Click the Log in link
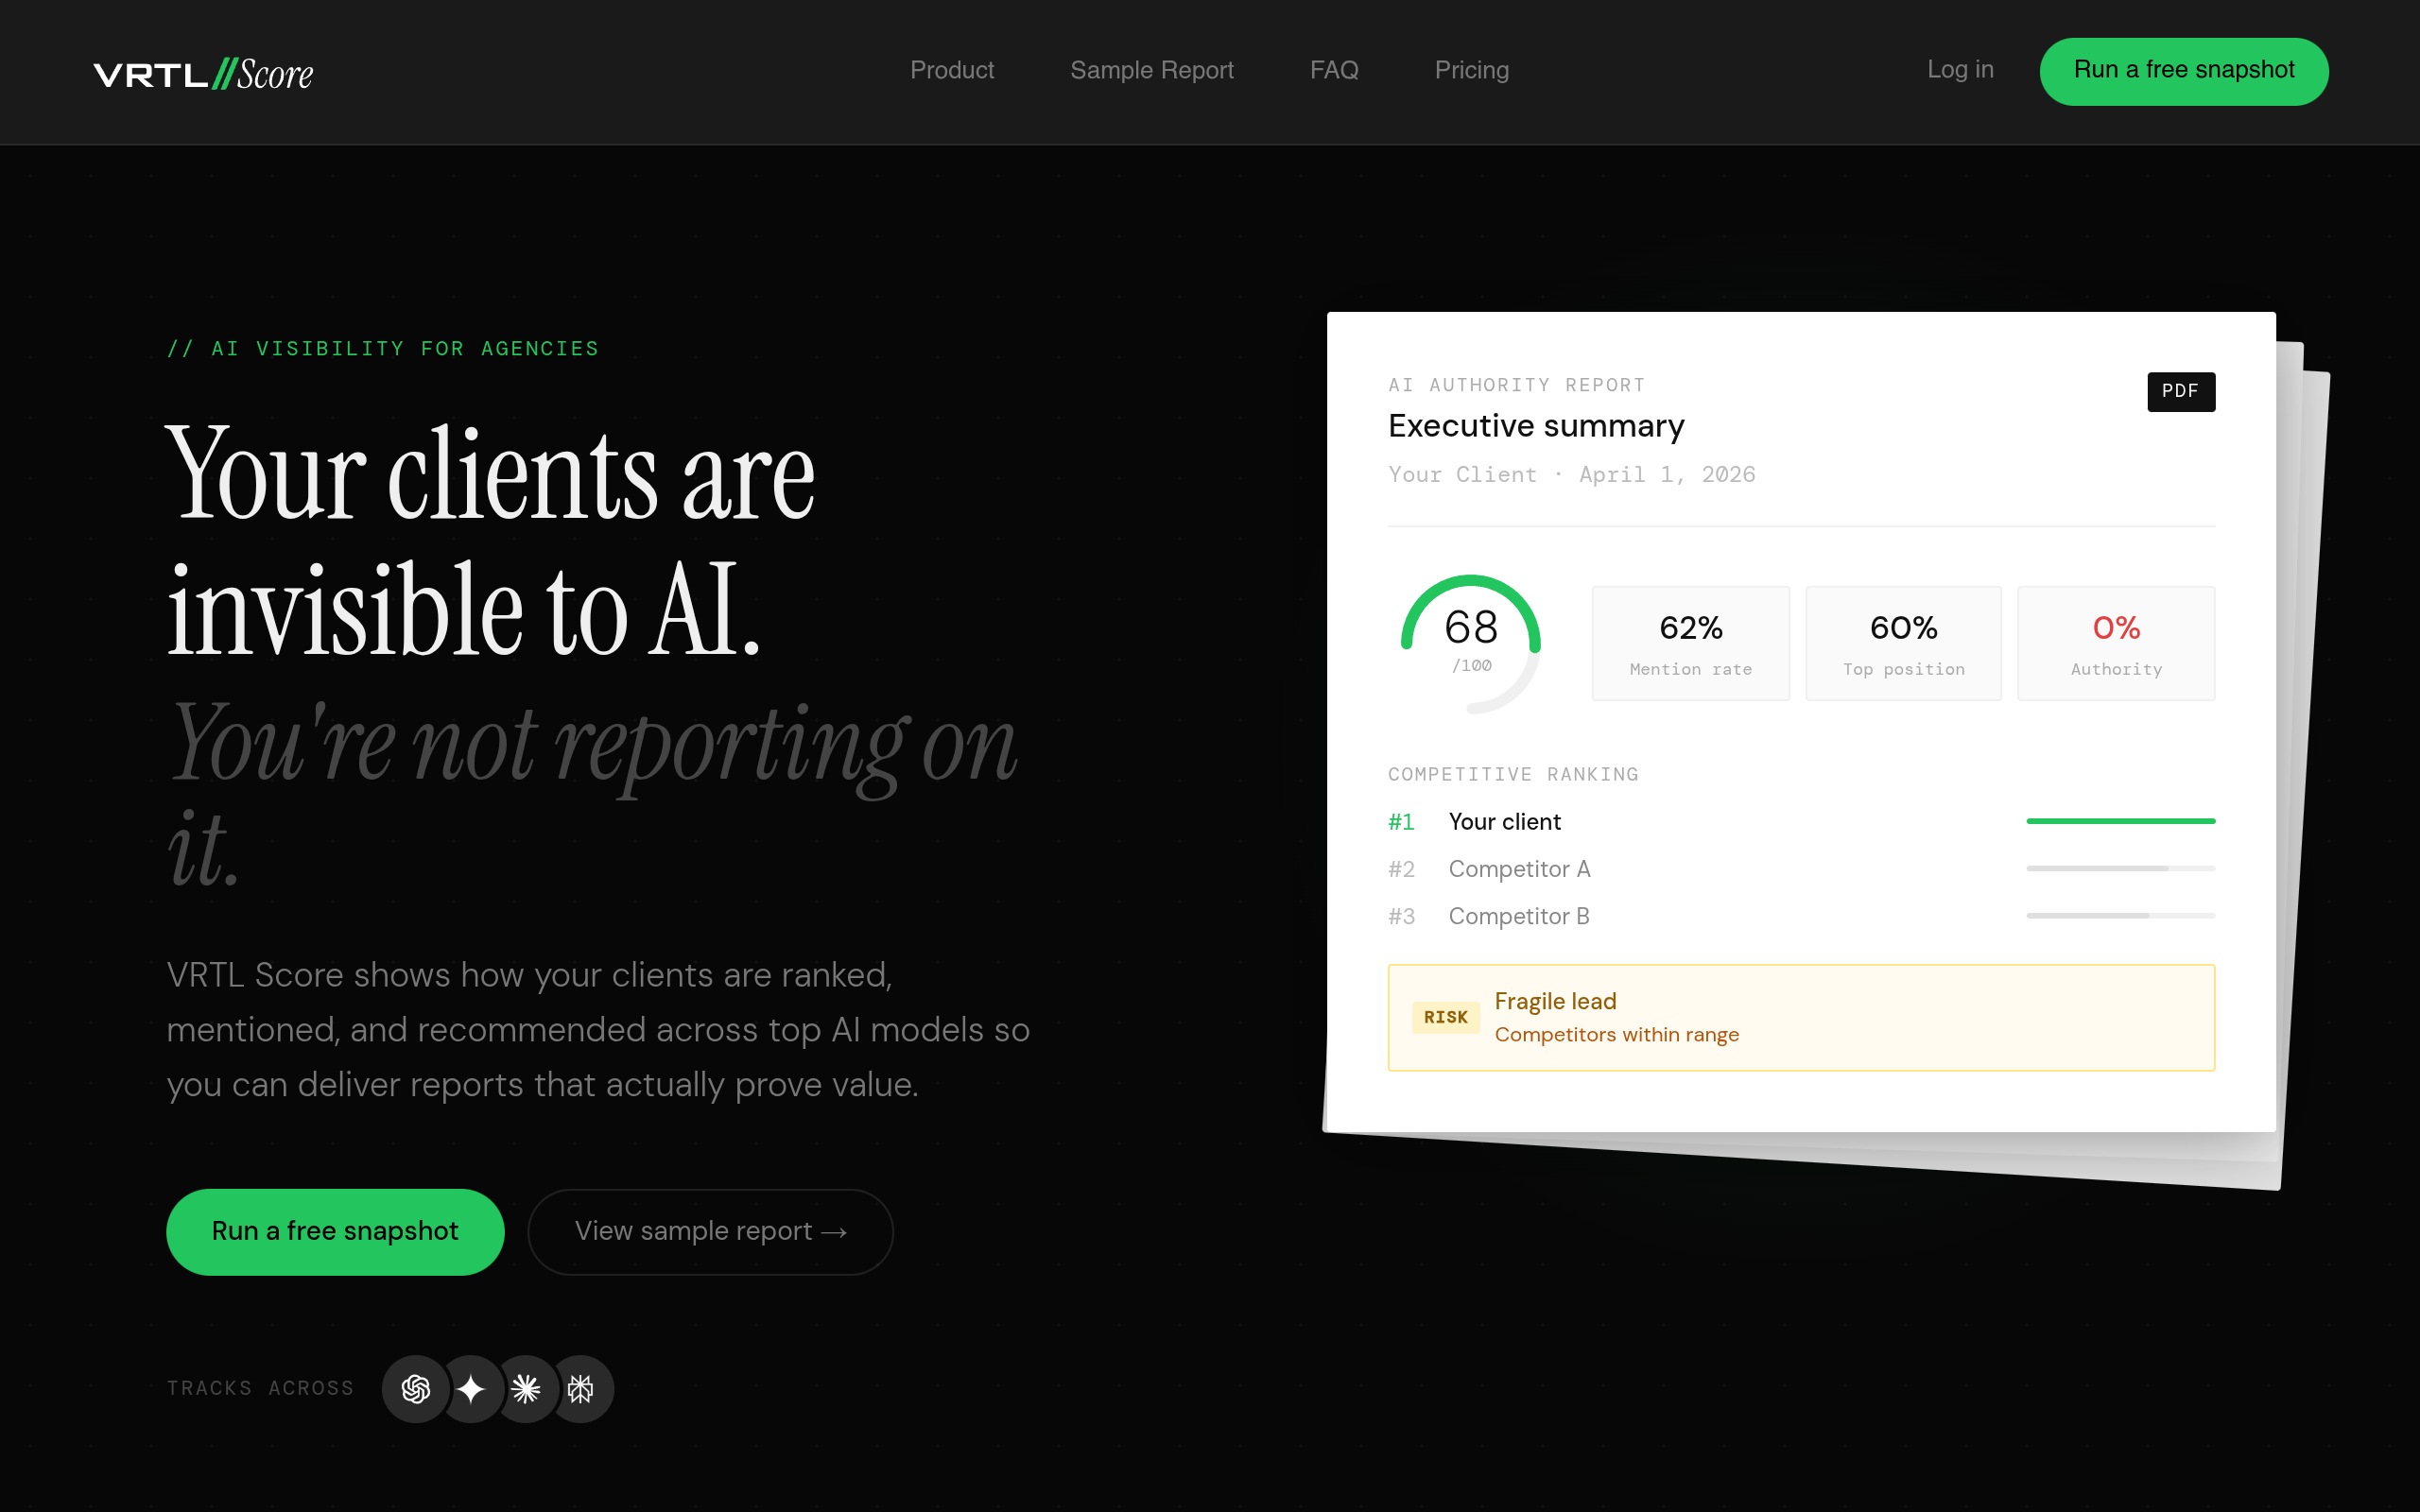This screenshot has height=1512, width=2420. pyautogui.click(x=1960, y=70)
